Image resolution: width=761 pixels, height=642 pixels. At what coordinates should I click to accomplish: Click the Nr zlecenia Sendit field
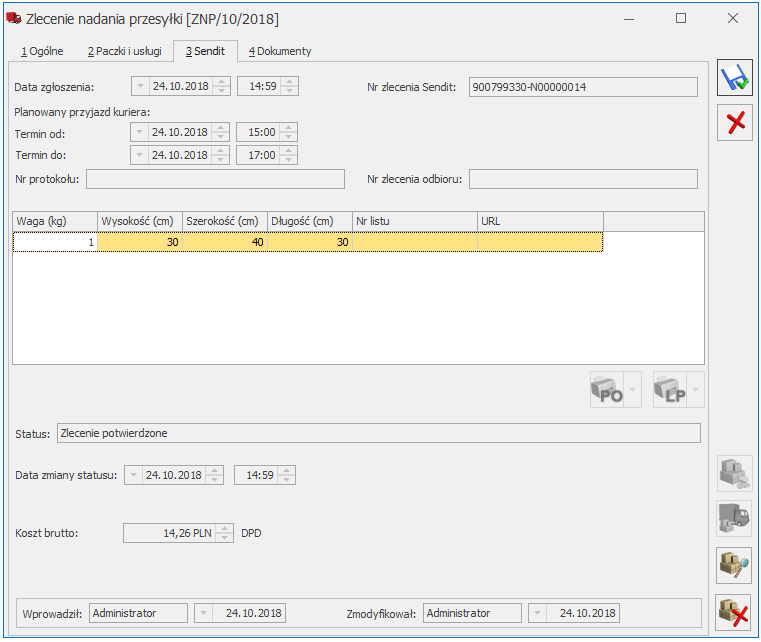click(583, 87)
